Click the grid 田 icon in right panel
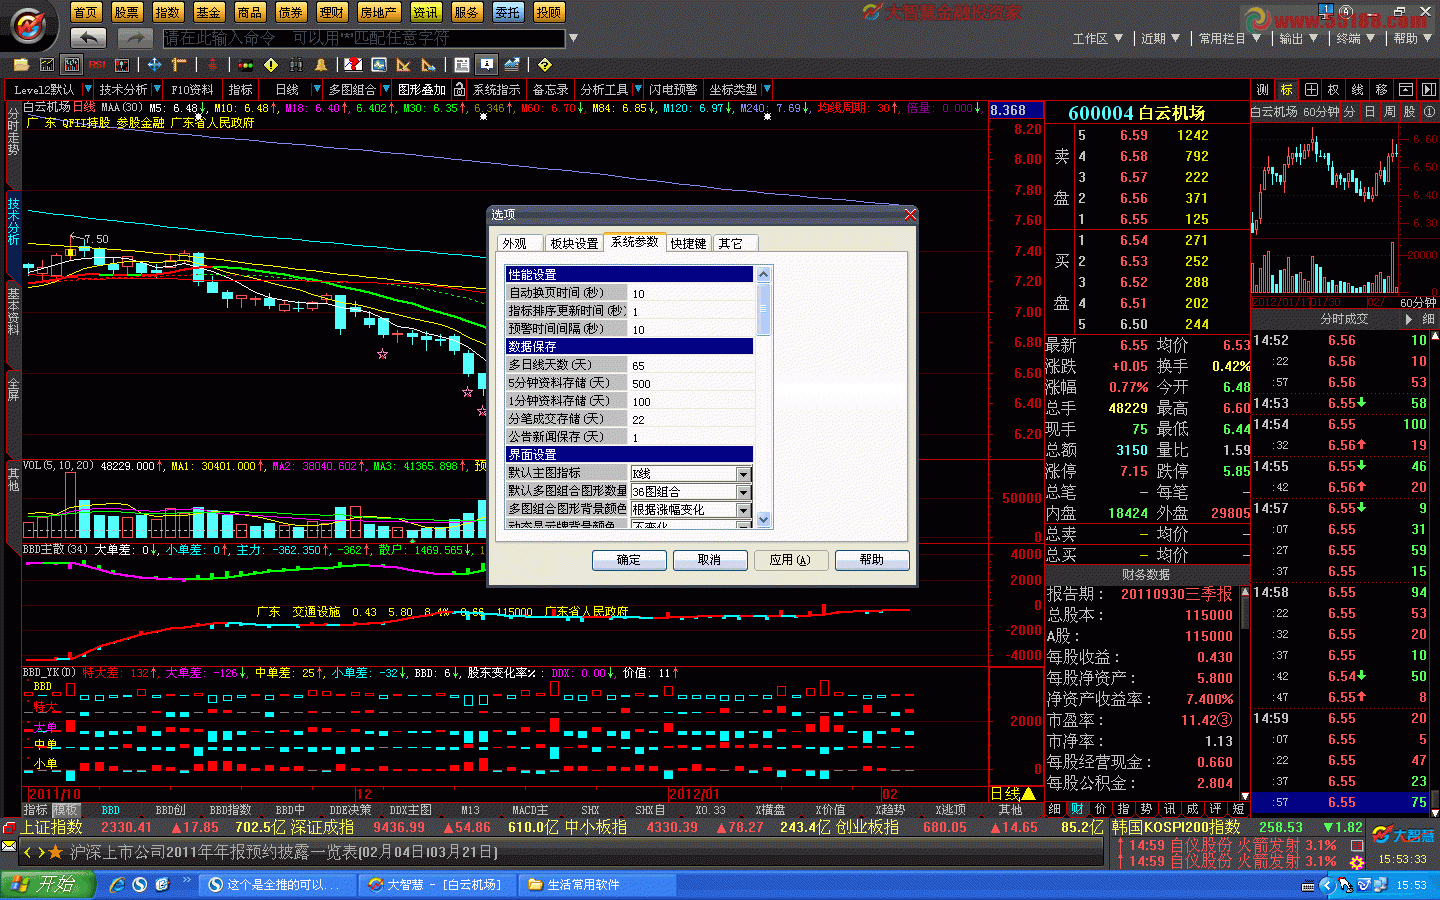The image size is (1440, 900). pyautogui.click(x=1311, y=89)
